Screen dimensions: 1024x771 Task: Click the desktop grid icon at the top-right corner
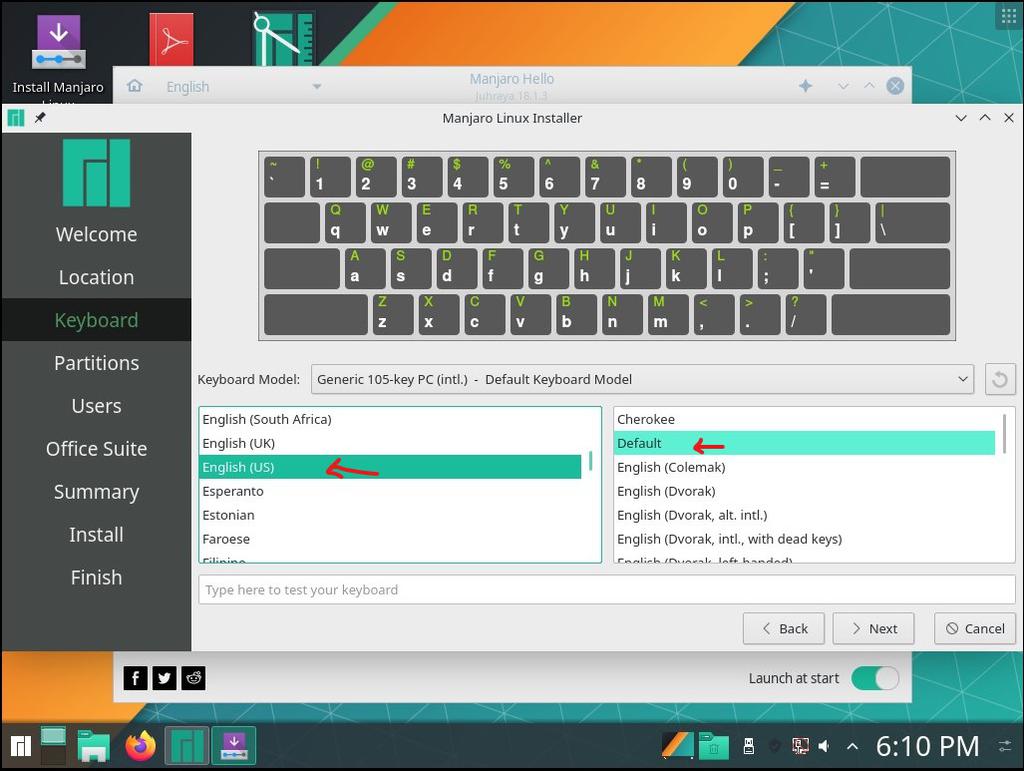click(x=1009, y=16)
